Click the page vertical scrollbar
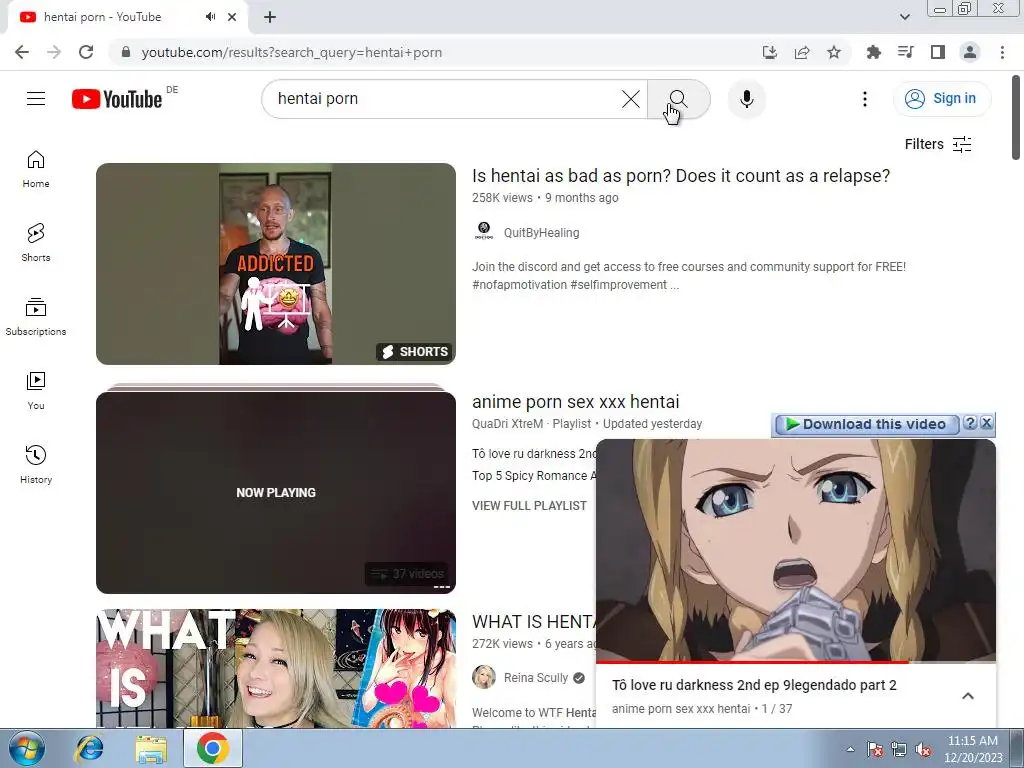 point(1016,118)
